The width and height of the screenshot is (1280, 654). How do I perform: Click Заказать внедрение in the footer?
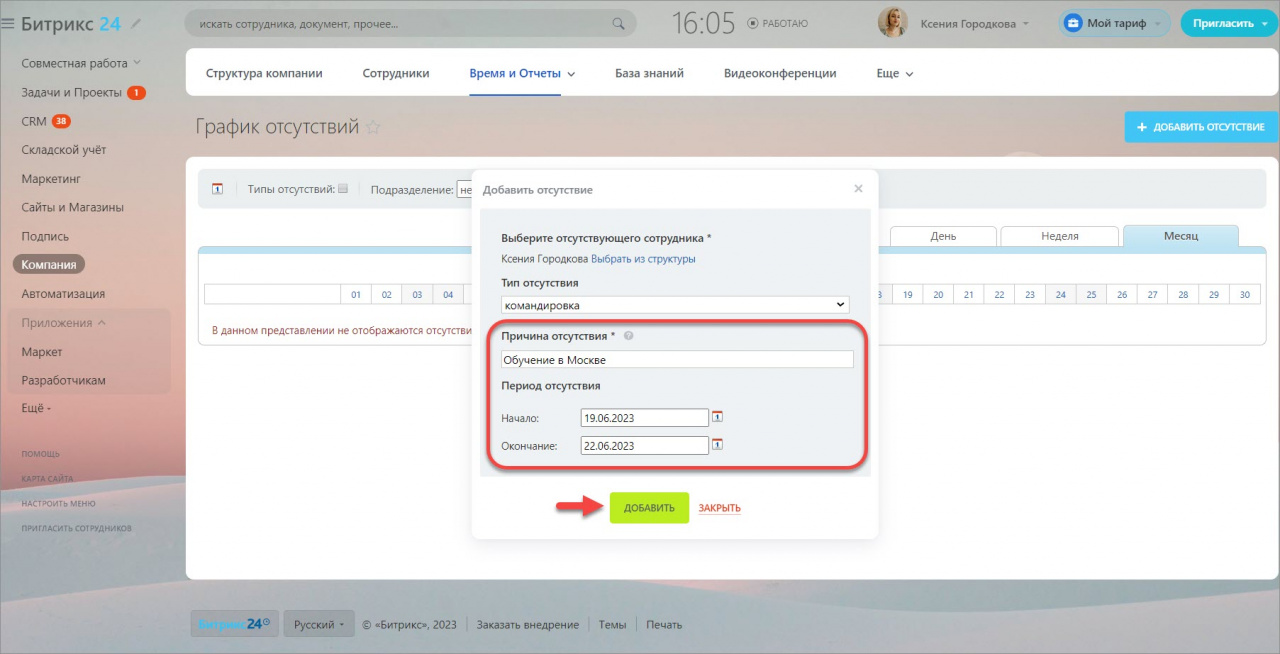click(528, 624)
